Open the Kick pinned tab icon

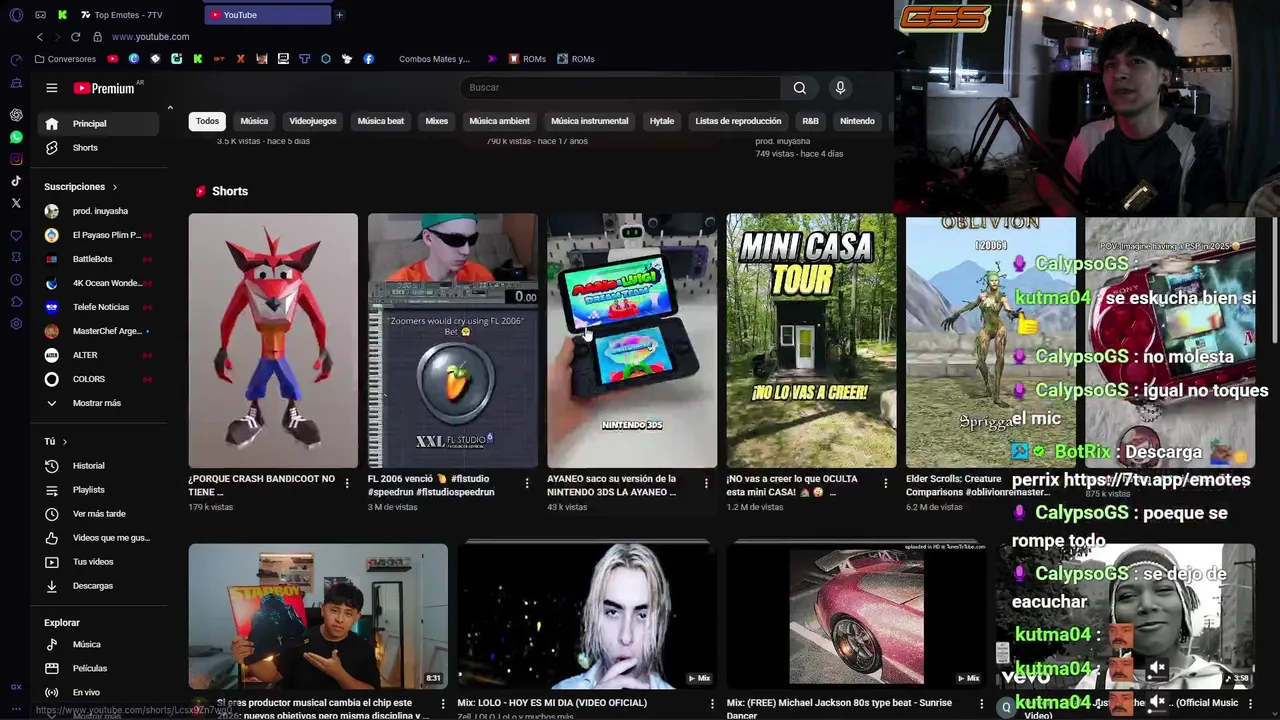tap(62, 15)
